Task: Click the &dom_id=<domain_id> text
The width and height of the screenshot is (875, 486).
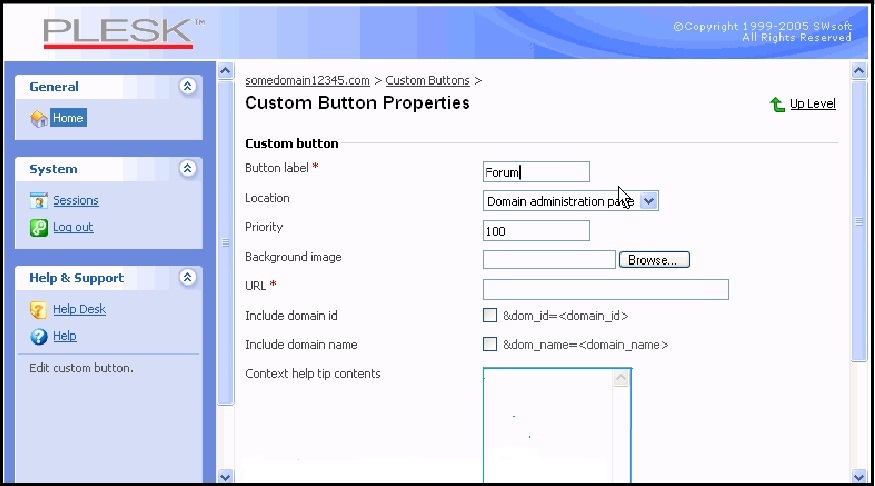Action: tap(565, 316)
